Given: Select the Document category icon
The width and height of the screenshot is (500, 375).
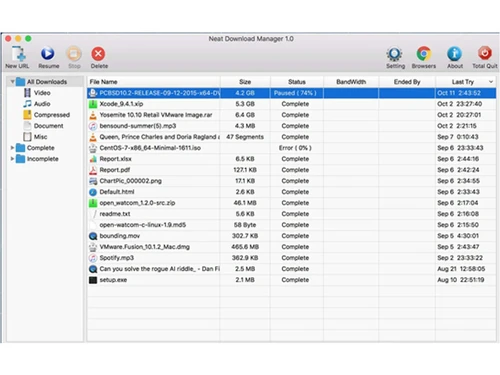Looking at the screenshot, I should (x=27, y=126).
